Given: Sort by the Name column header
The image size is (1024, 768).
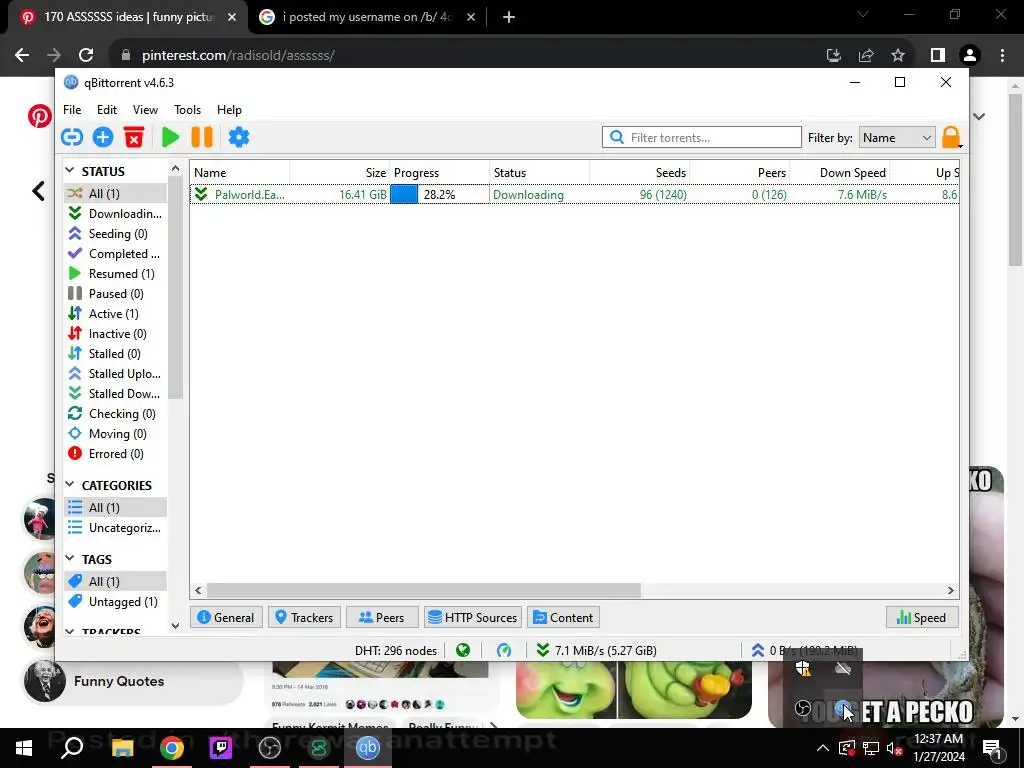Looking at the screenshot, I should [x=240, y=172].
